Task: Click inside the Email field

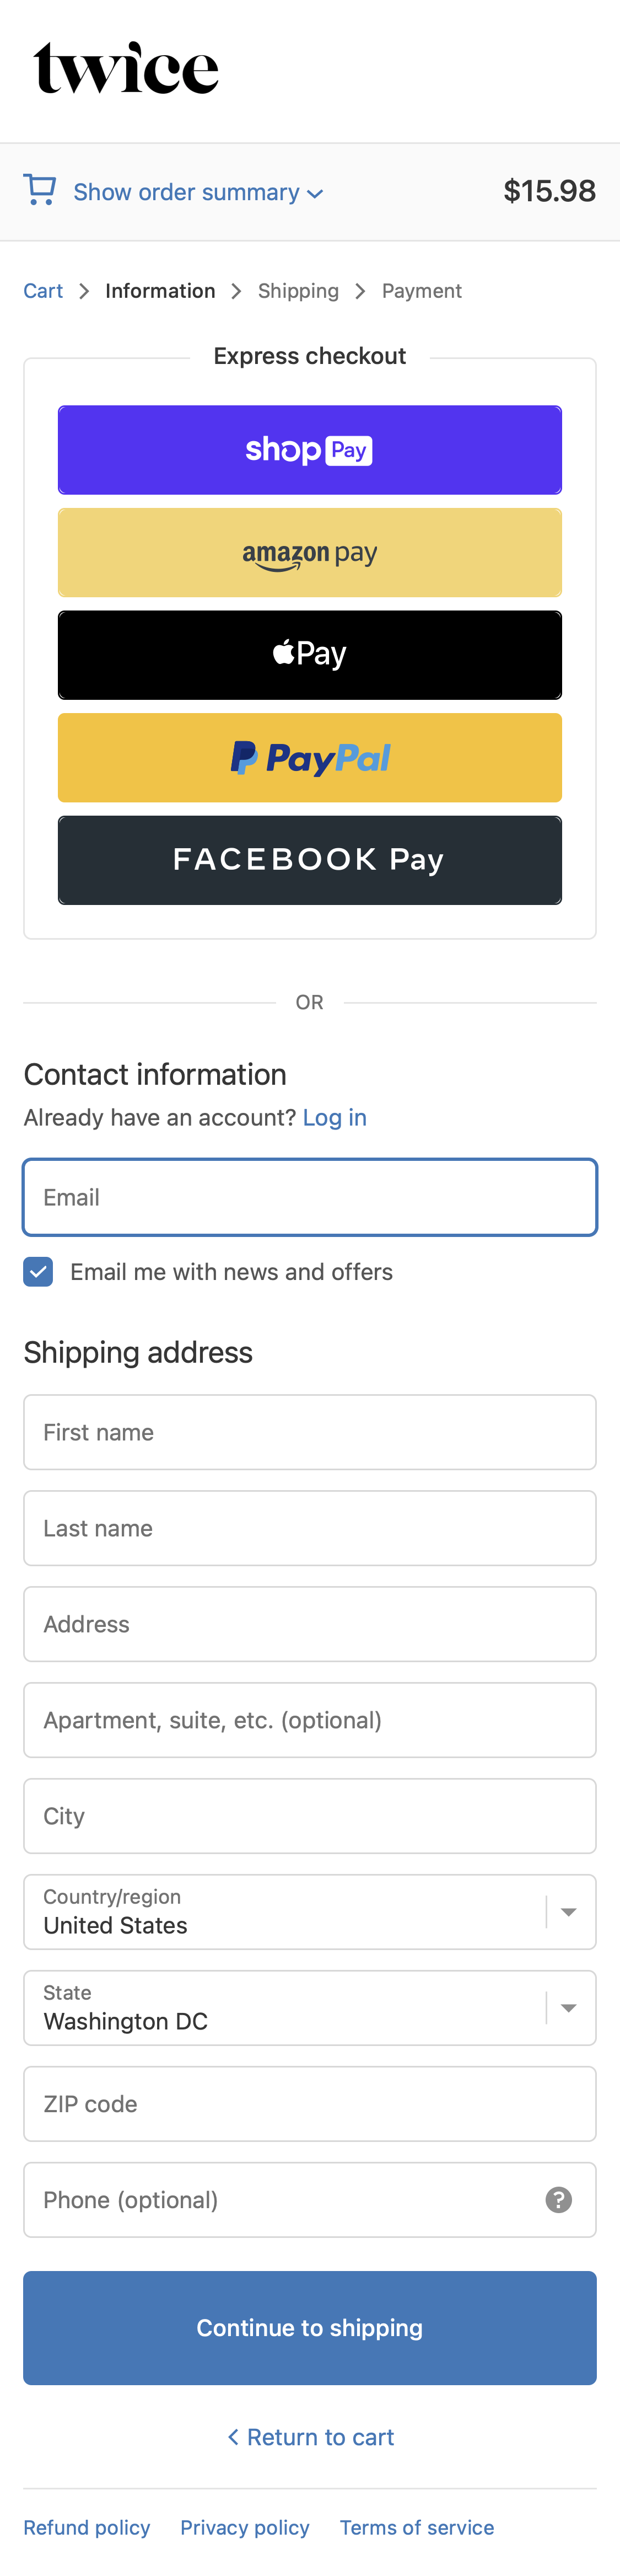Action: 310,1196
